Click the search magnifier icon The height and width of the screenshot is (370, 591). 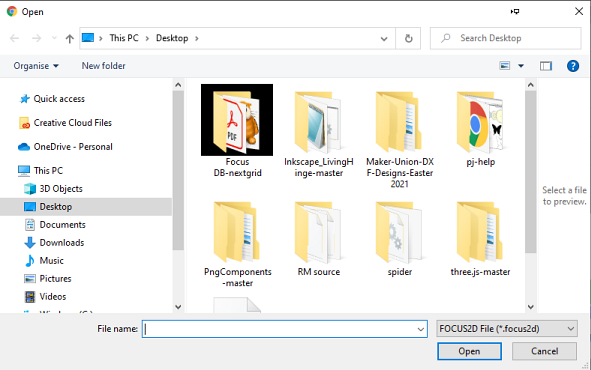pos(446,38)
